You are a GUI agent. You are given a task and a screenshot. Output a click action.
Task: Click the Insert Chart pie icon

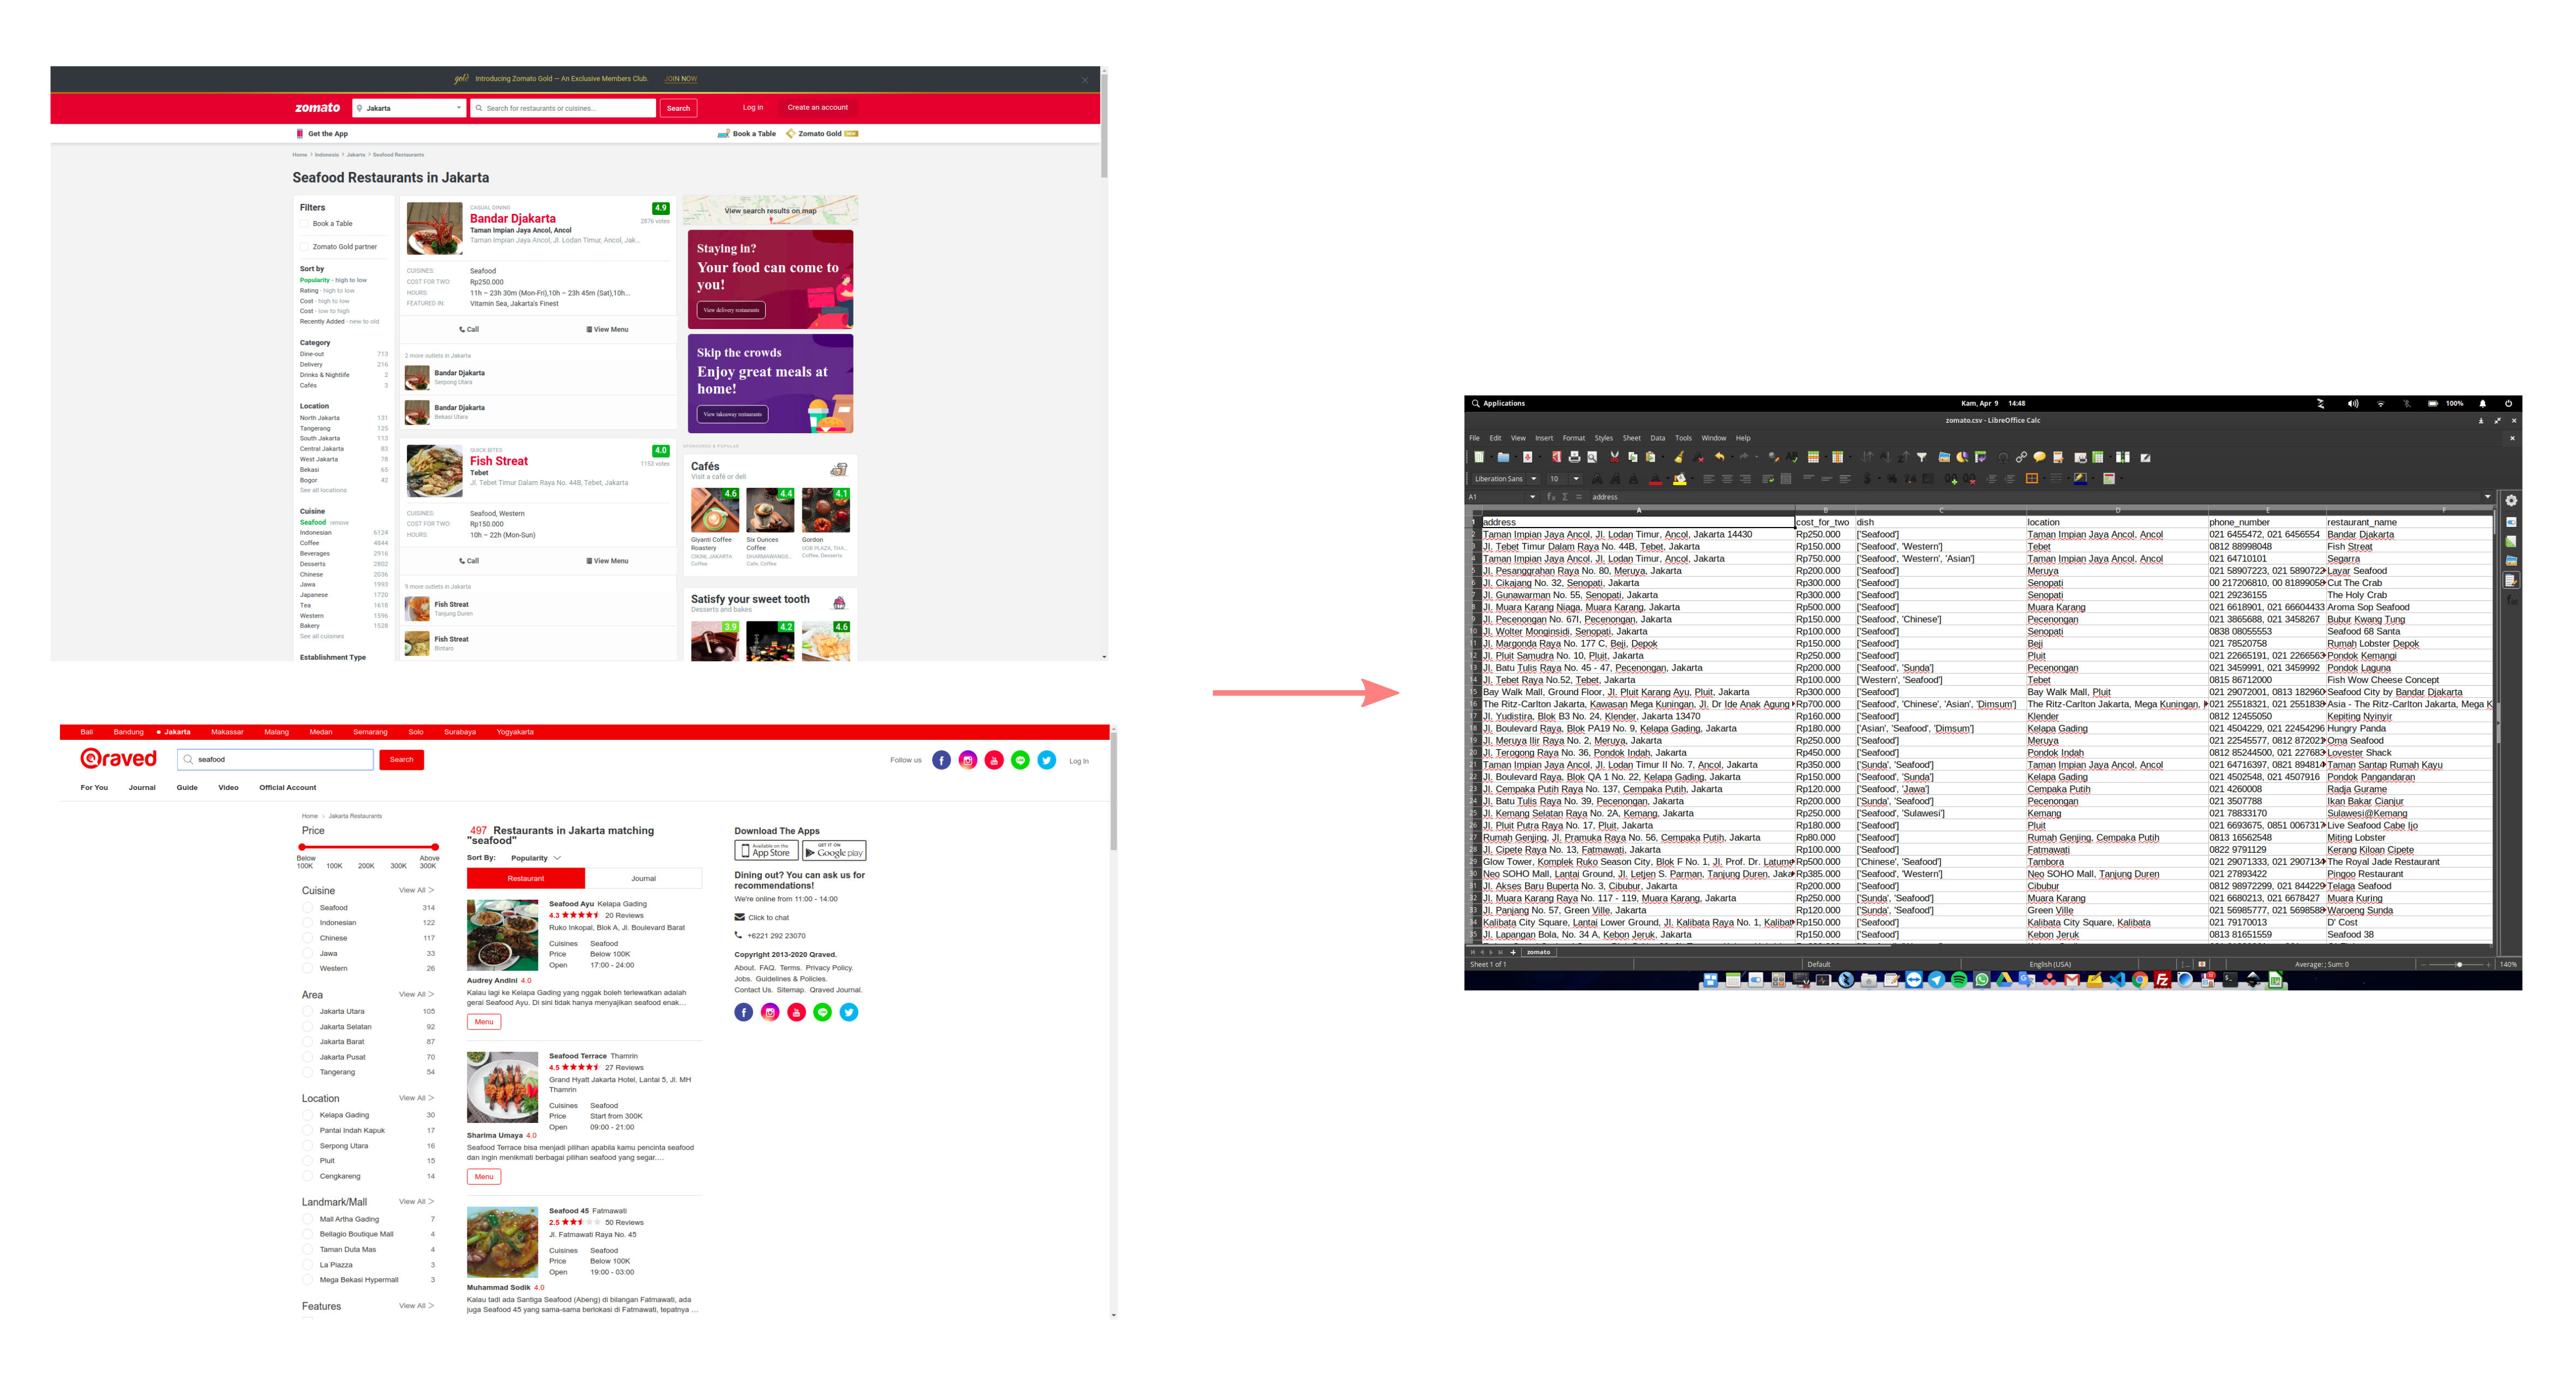click(1962, 457)
